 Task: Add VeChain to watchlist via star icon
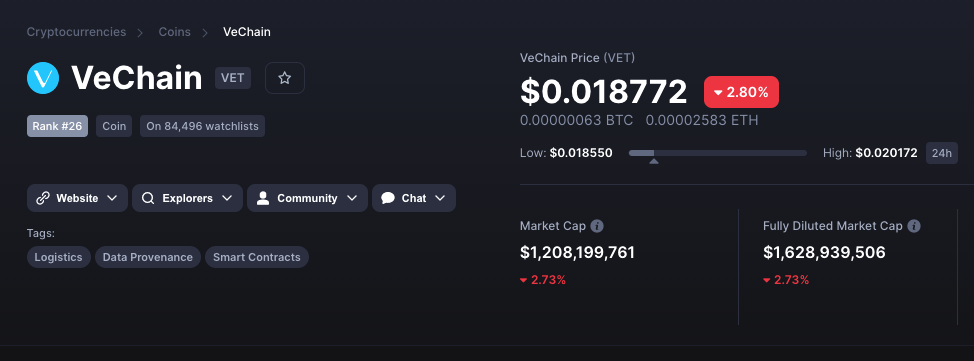point(284,78)
